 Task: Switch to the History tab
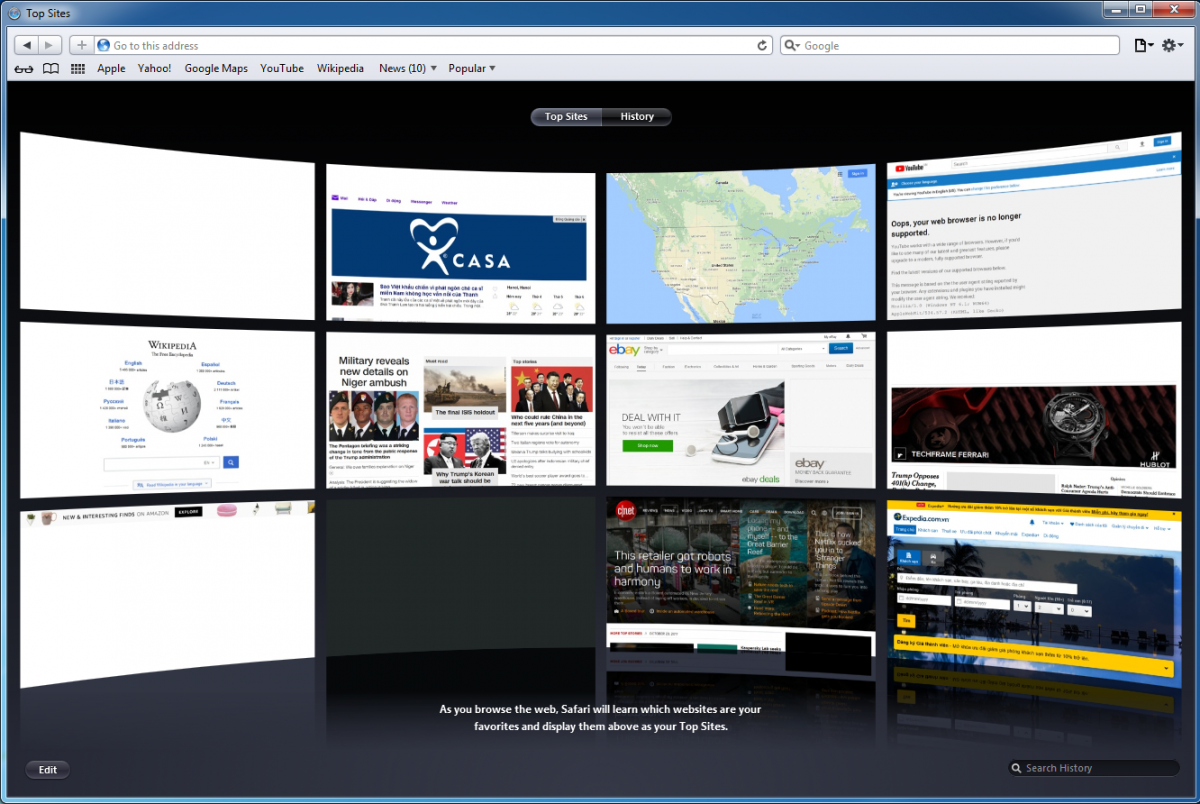(x=636, y=117)
